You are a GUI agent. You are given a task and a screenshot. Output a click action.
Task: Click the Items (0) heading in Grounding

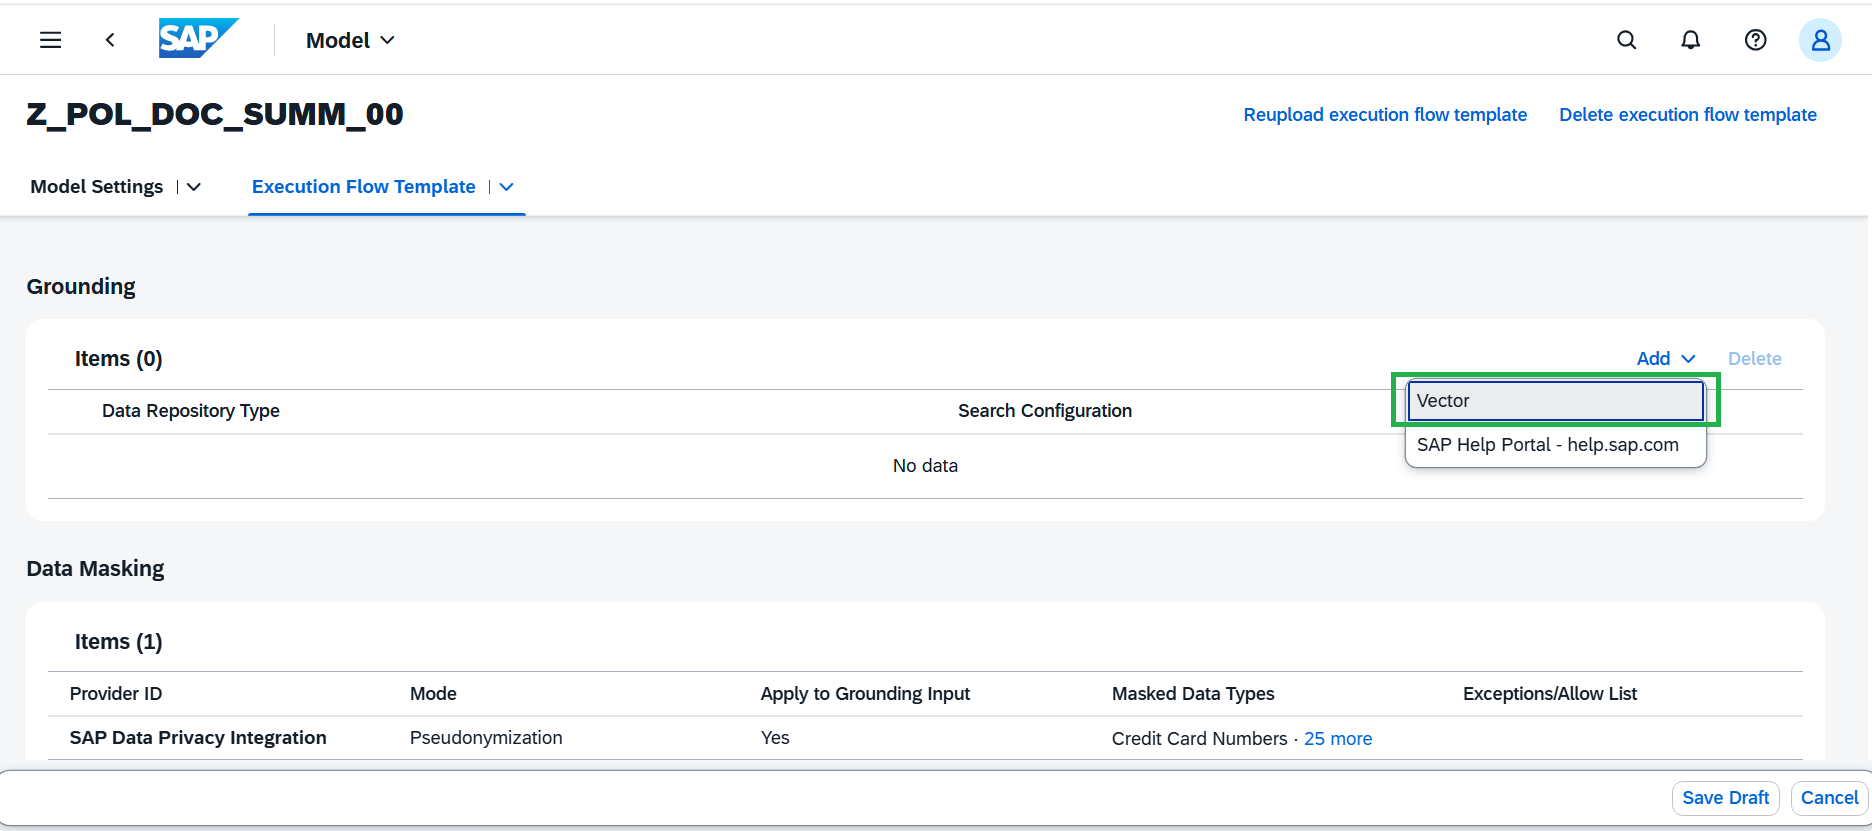(x=119, y=359)
